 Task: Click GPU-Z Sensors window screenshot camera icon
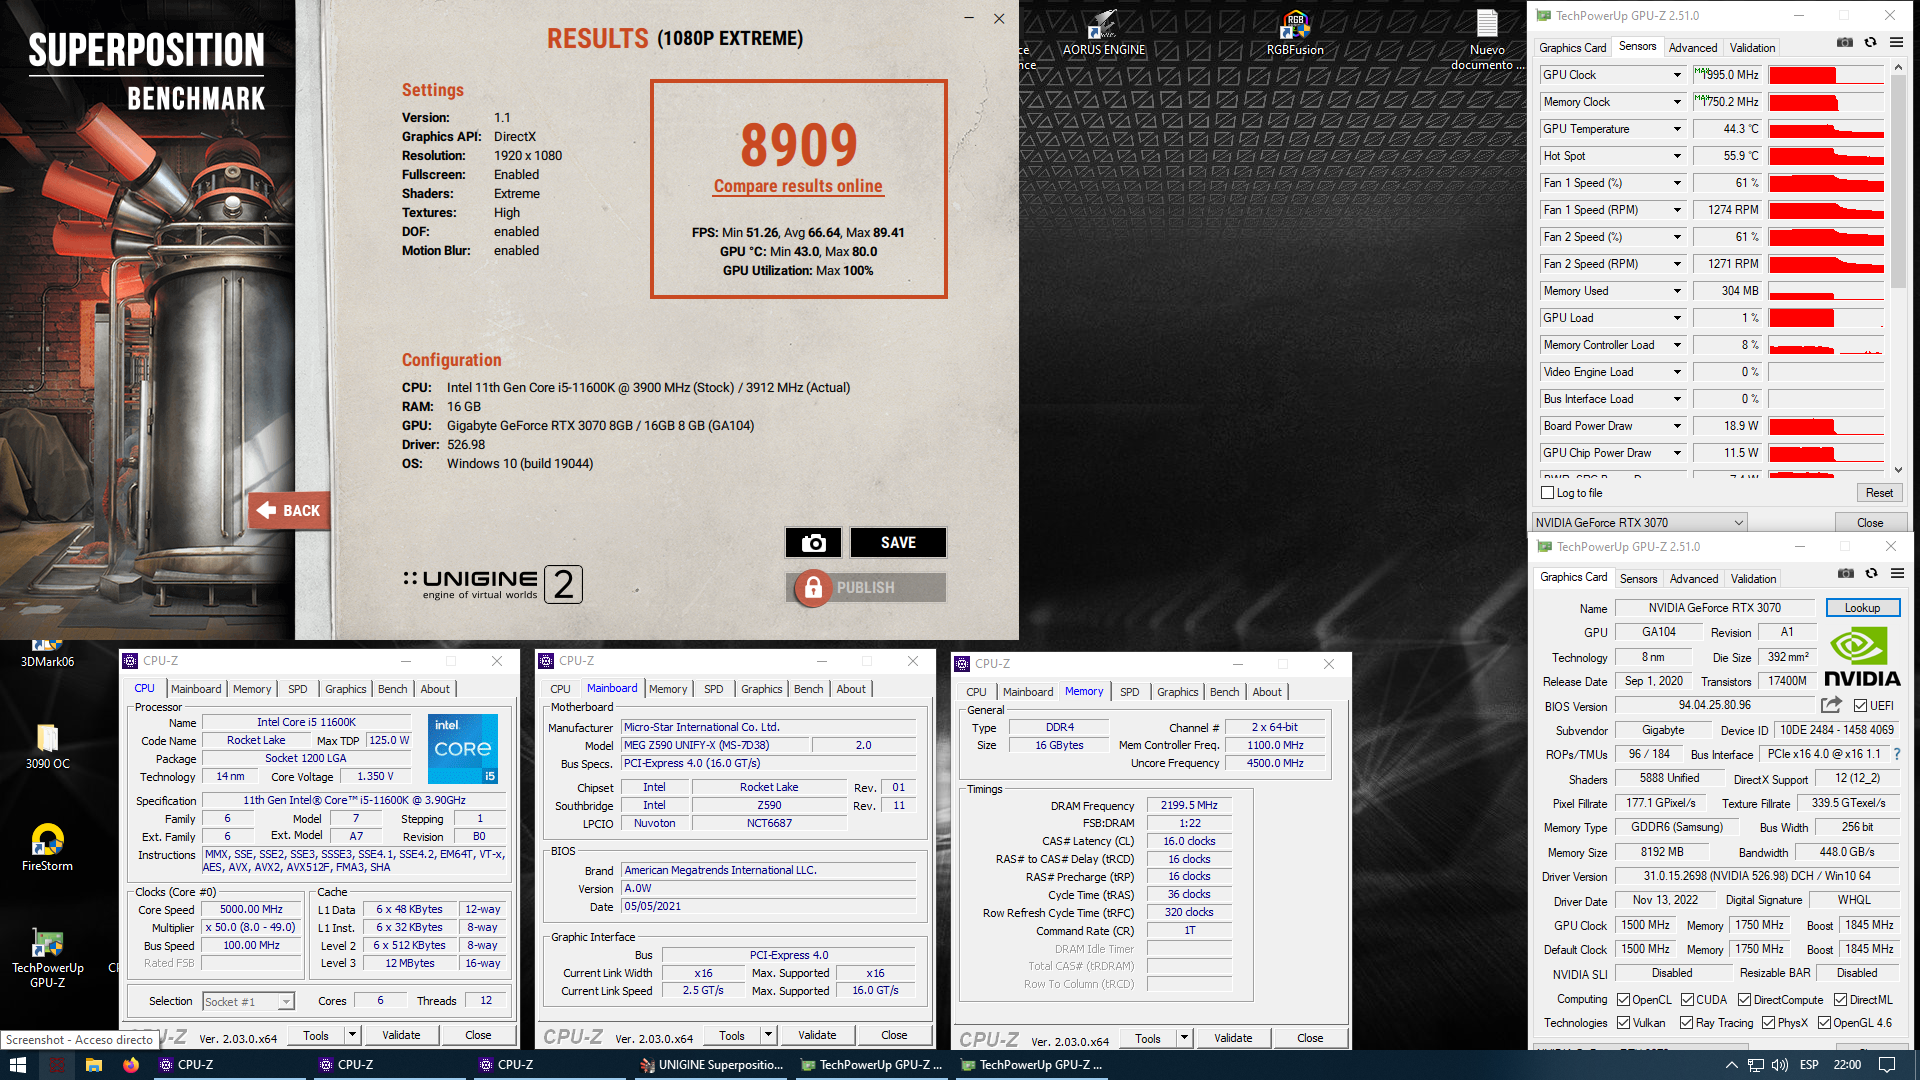[1845, 42]
